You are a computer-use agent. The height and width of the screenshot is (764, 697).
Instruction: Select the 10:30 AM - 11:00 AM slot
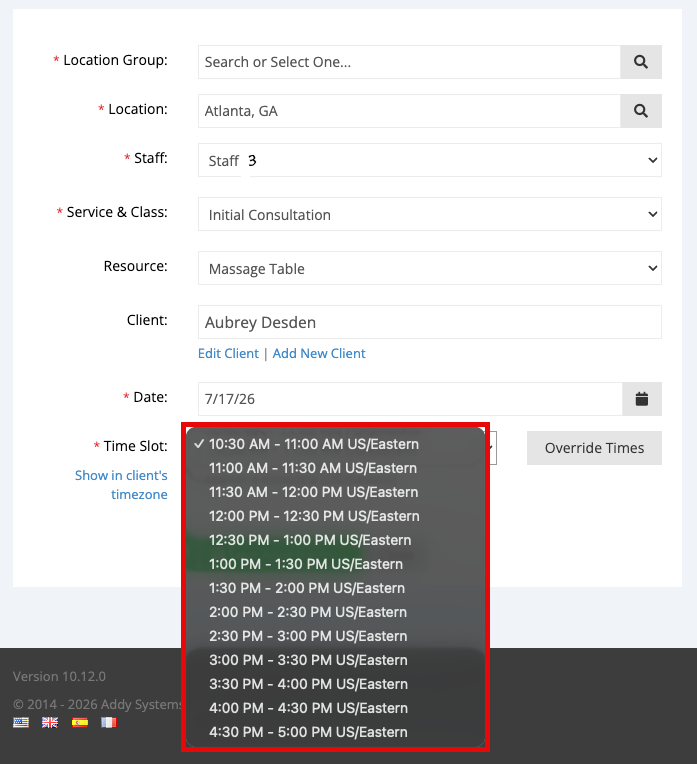point(335,444)
